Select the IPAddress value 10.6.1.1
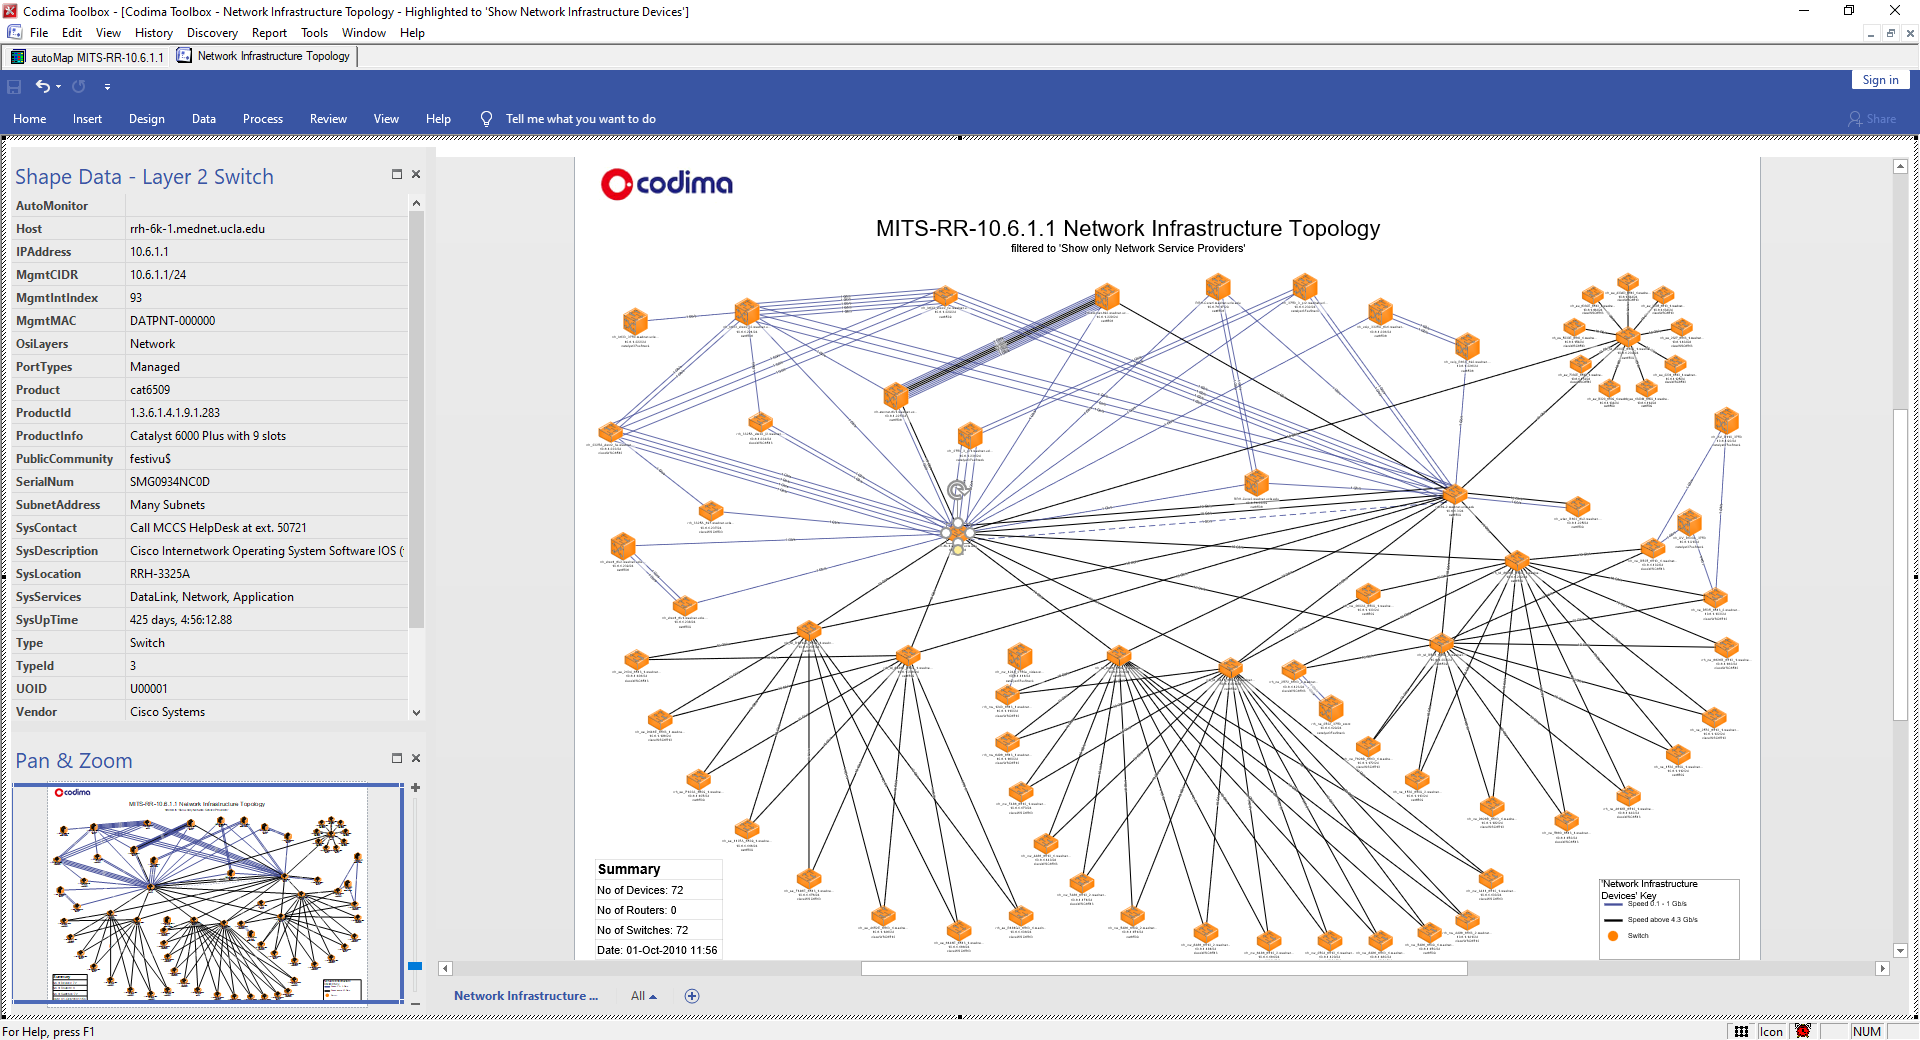Screen dimensions: 1920x1040 point(149,252)
